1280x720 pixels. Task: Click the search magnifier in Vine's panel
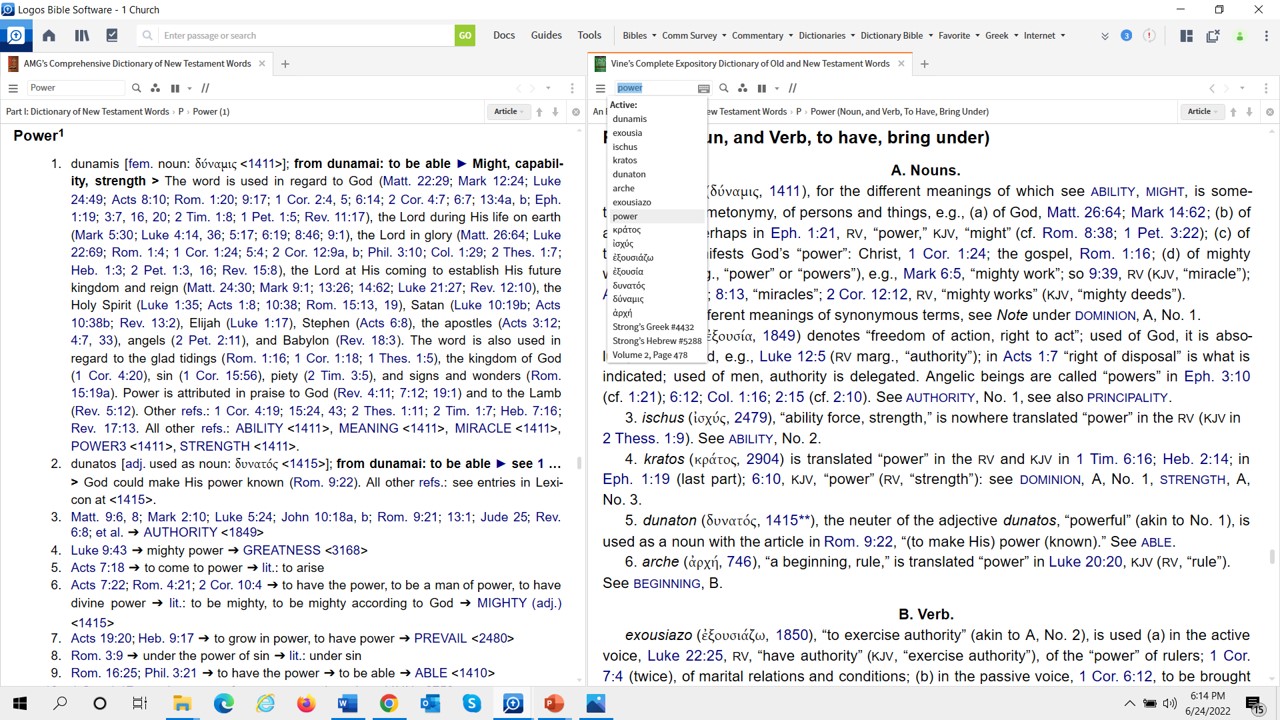click(x=724, y=88)
